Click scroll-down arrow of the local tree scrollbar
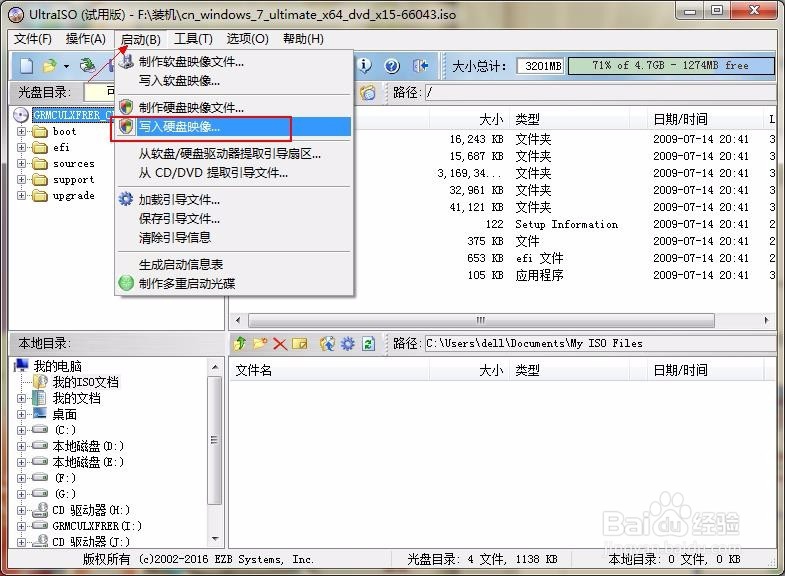This screenshot has width=785, height=576. tap(215, 539)
